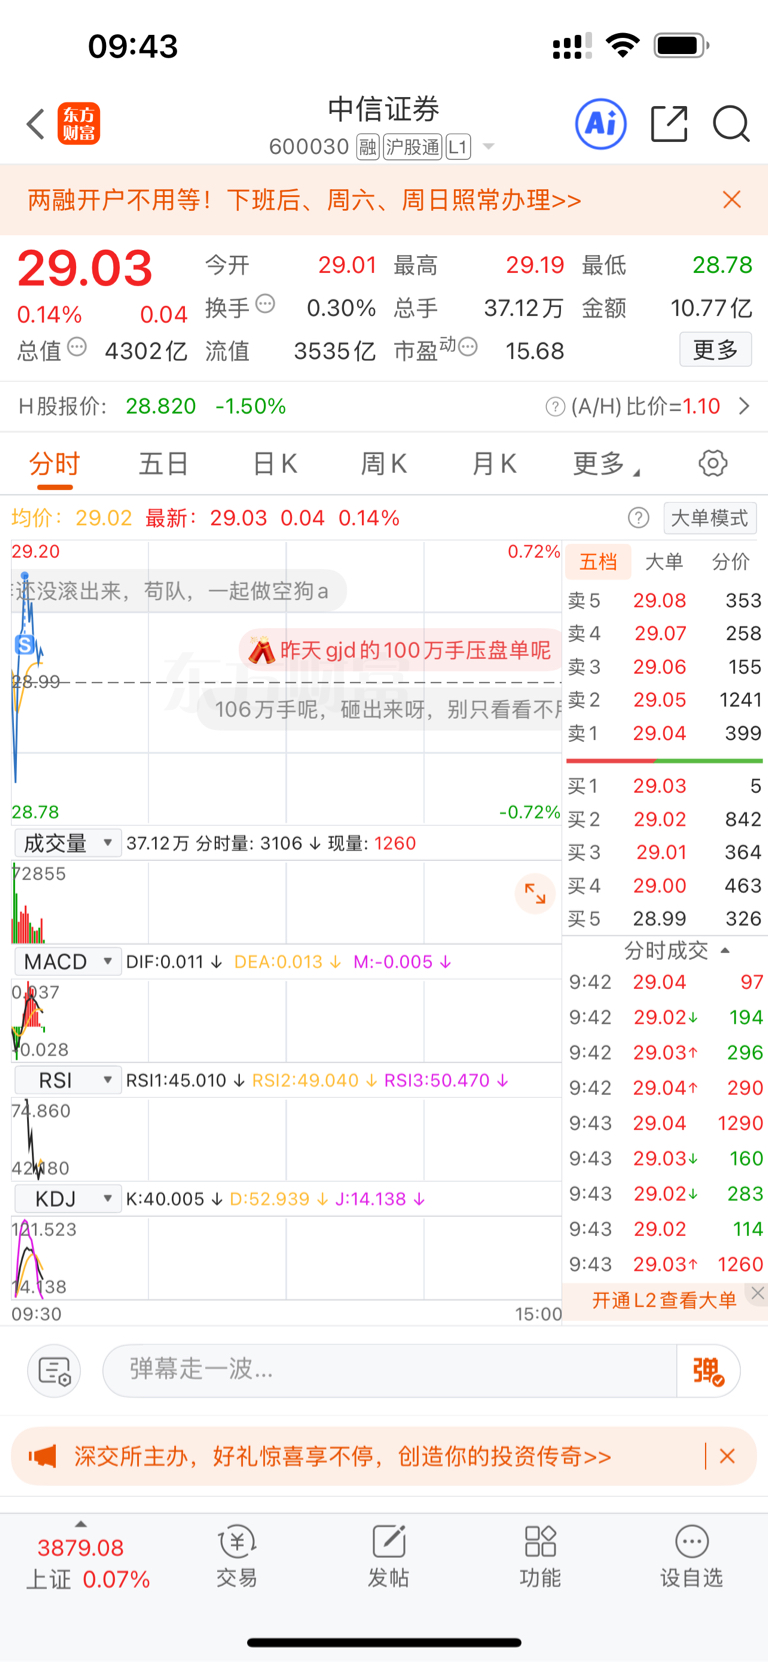Tap help icon beside 大单模式
This screenshot has width=768, height=1662.
pos(638,518)
